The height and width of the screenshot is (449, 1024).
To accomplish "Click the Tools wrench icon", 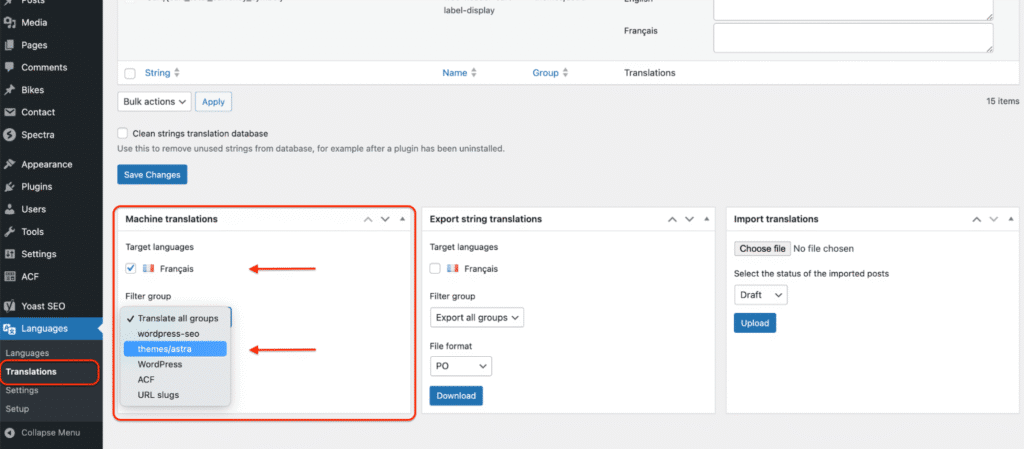I will pos(9,232).
